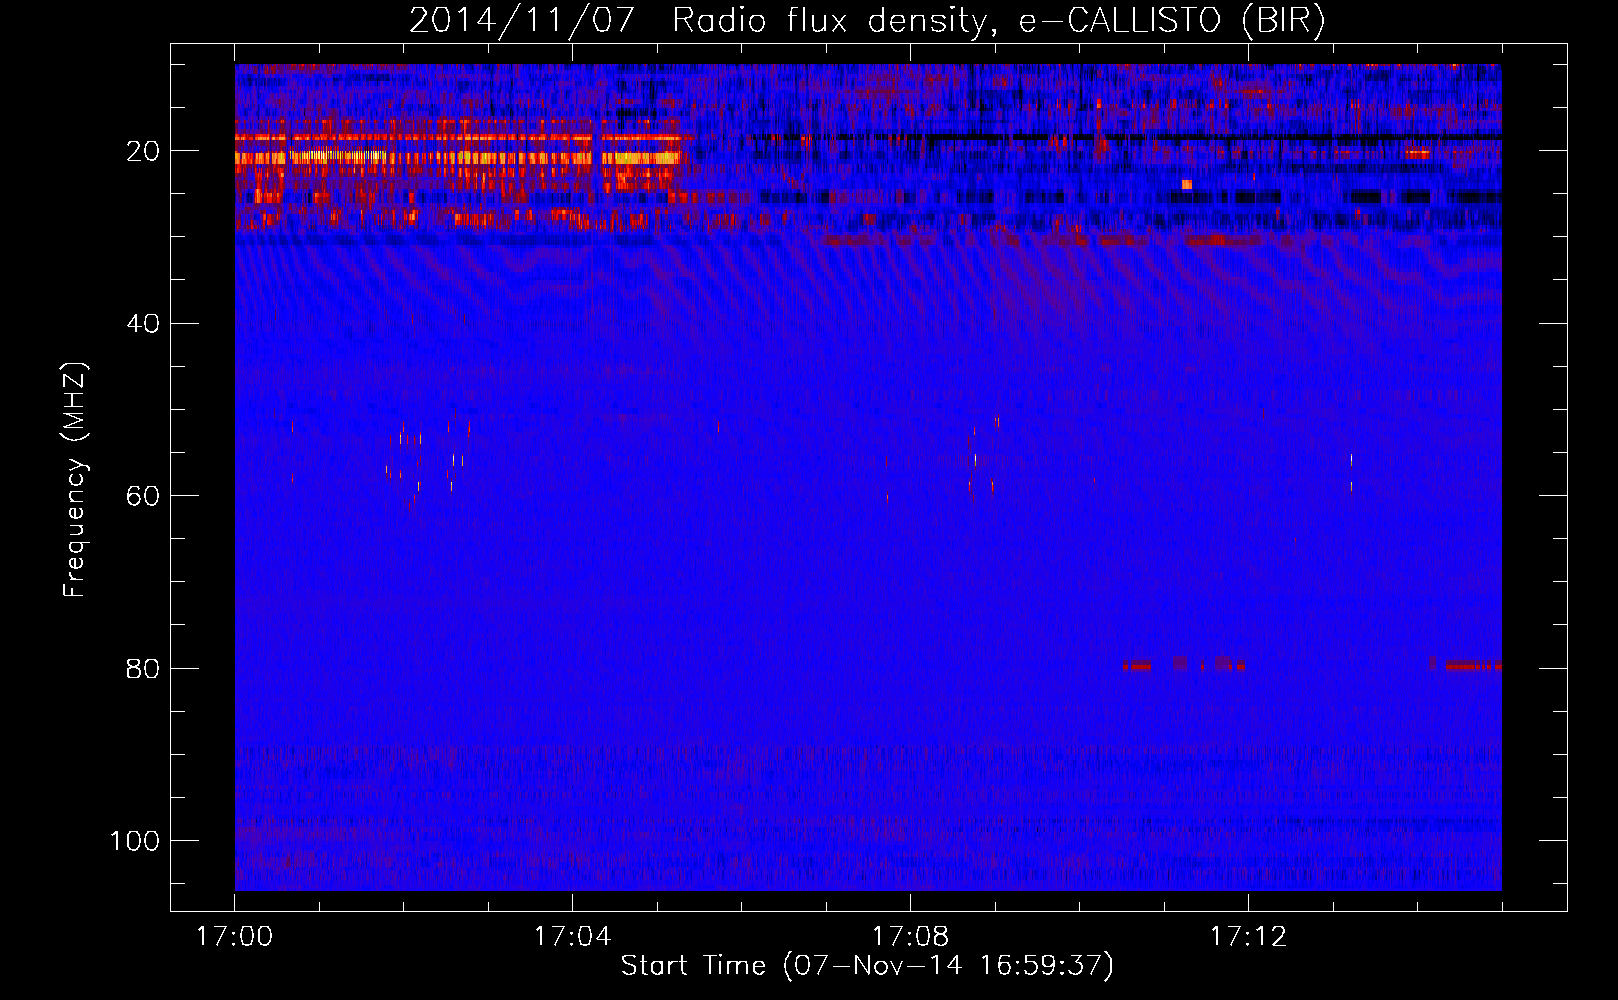Click the 'Start Time (07-Nov-14 16:59:37)' label

[867, 966]
